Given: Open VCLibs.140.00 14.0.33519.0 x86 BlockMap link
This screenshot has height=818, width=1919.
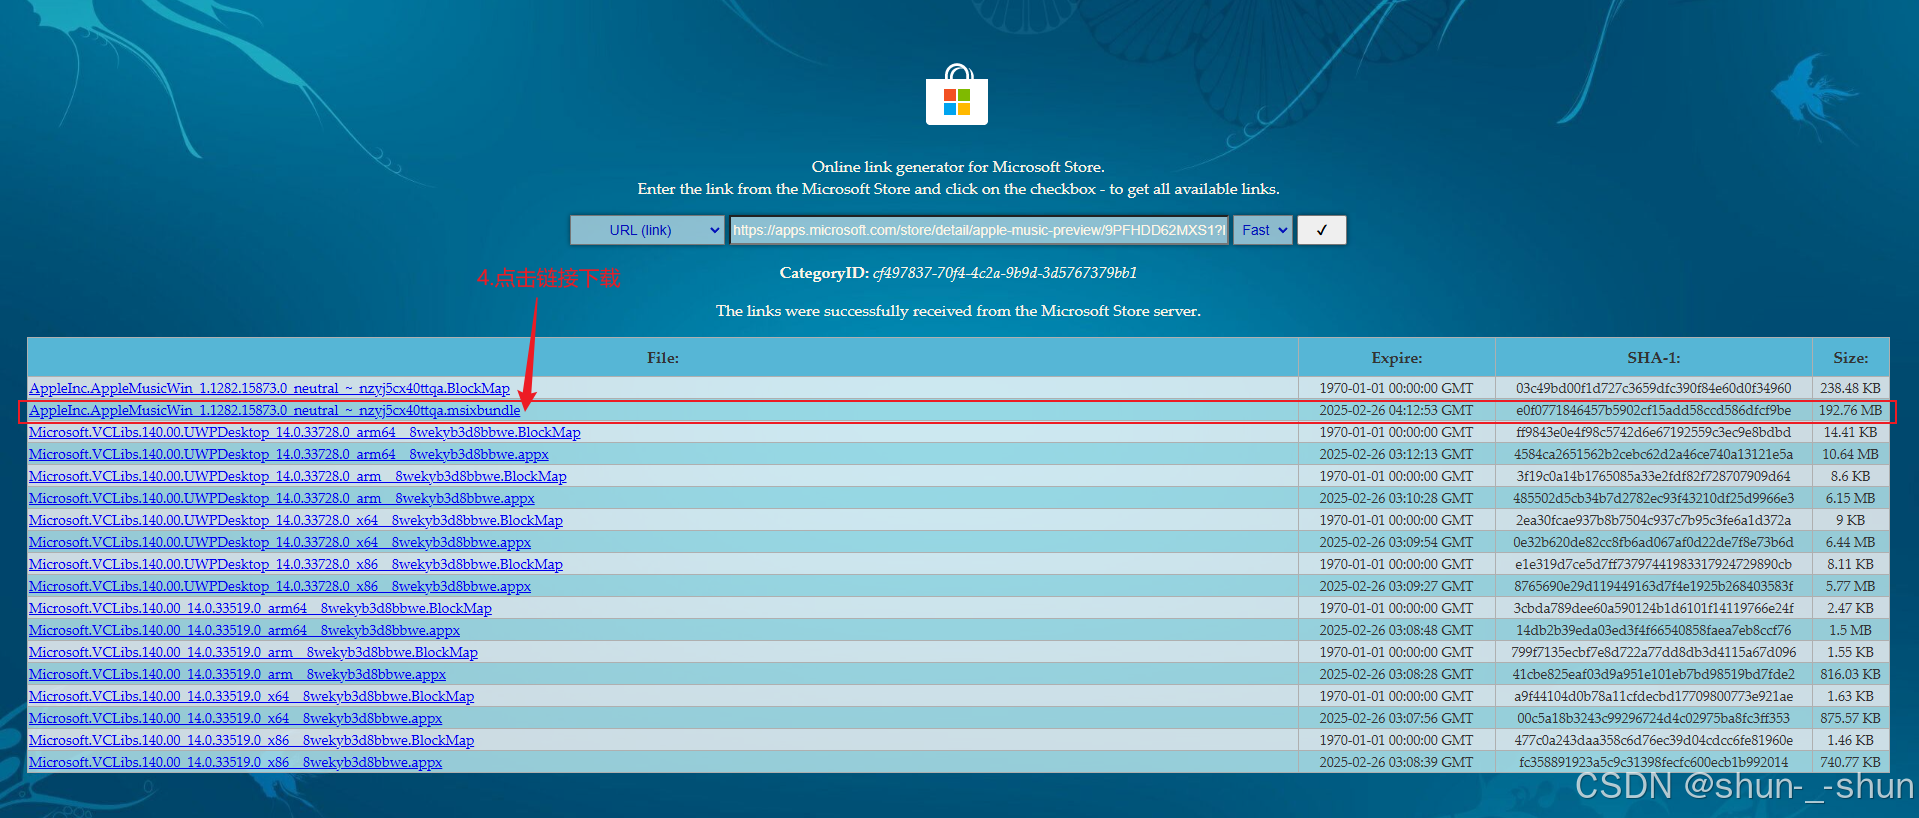Looking at the screenshot, I should click(251, 740).
